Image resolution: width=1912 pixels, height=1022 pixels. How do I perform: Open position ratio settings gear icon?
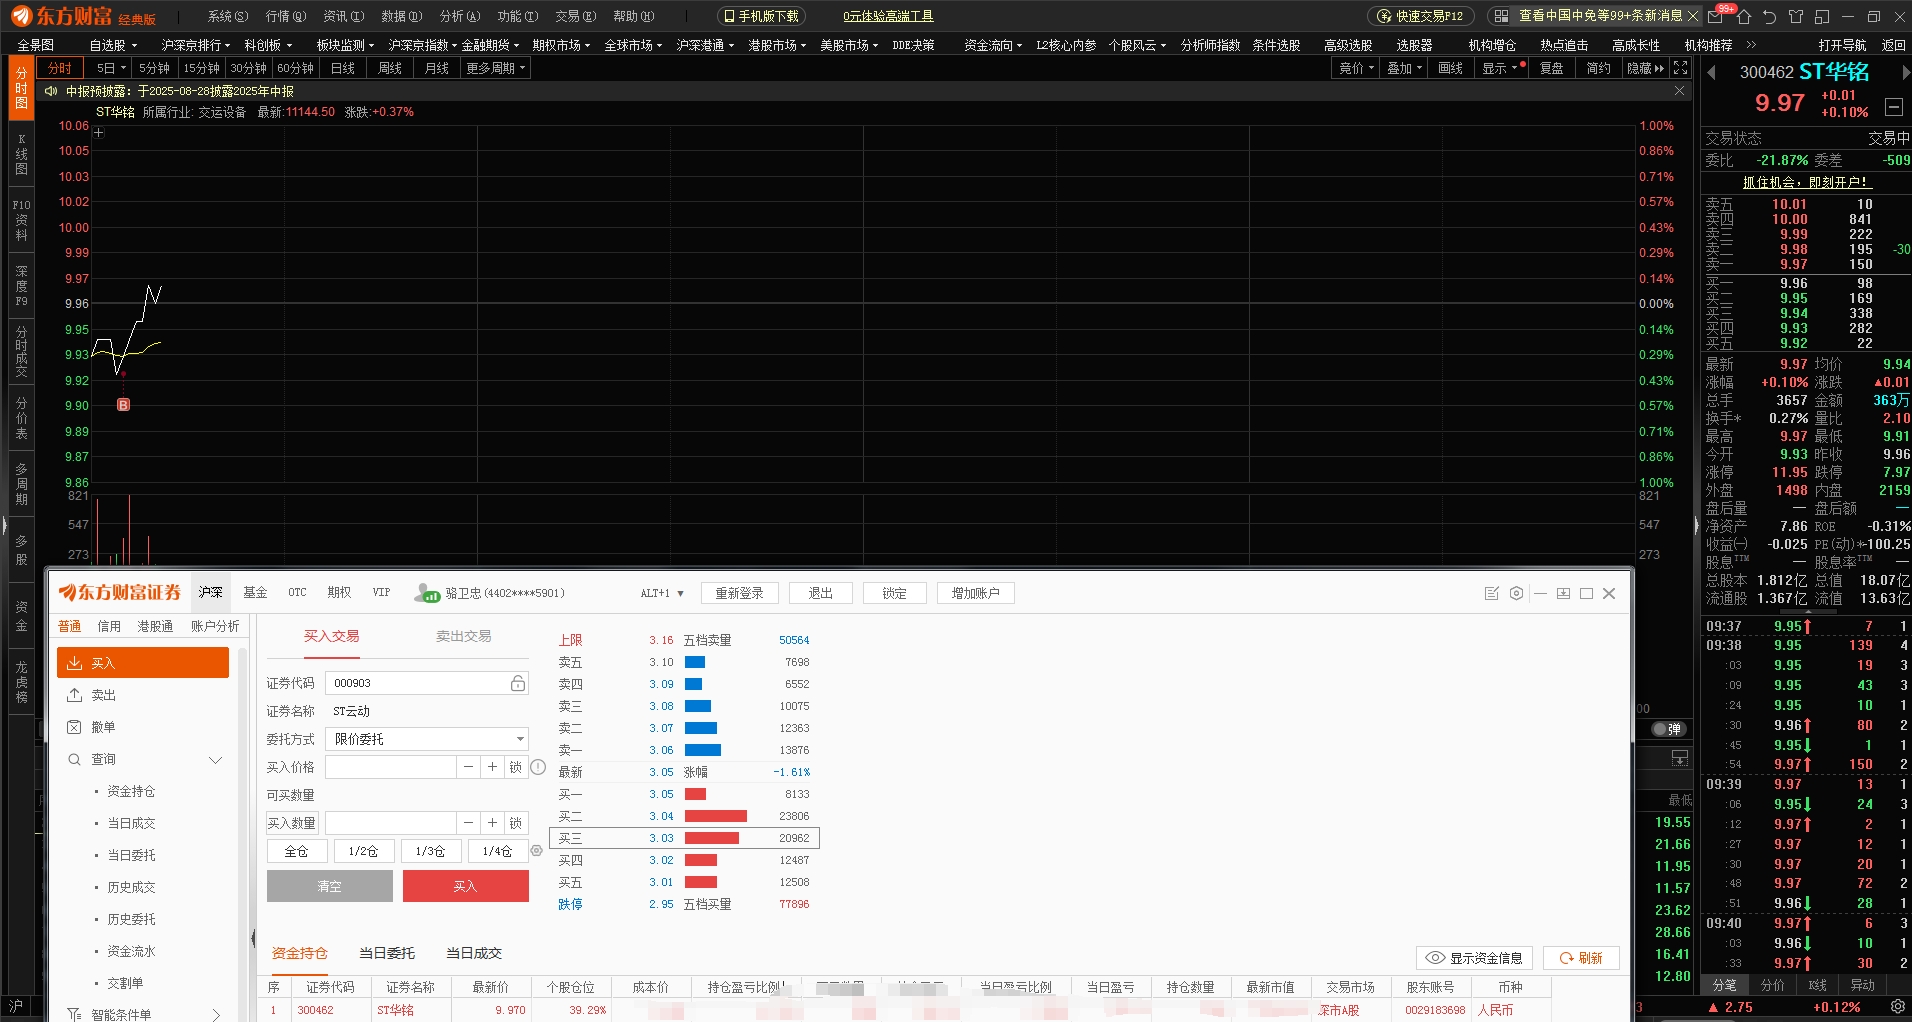536,851
